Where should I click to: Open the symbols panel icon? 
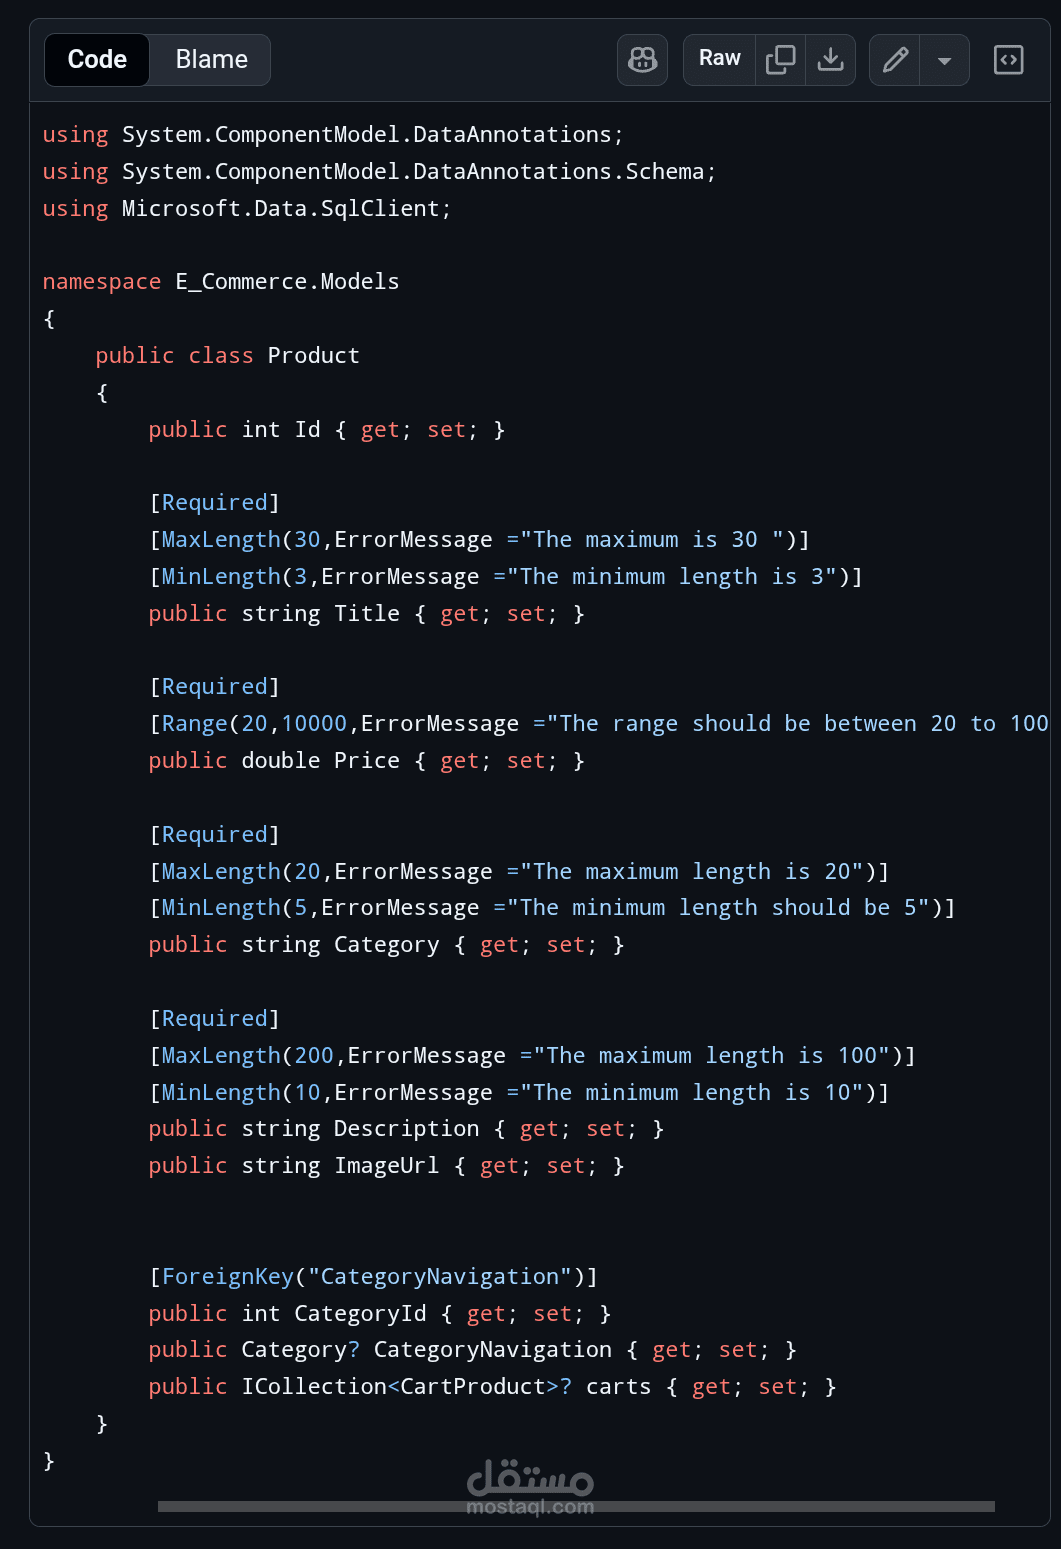(x=1008, y=60)
